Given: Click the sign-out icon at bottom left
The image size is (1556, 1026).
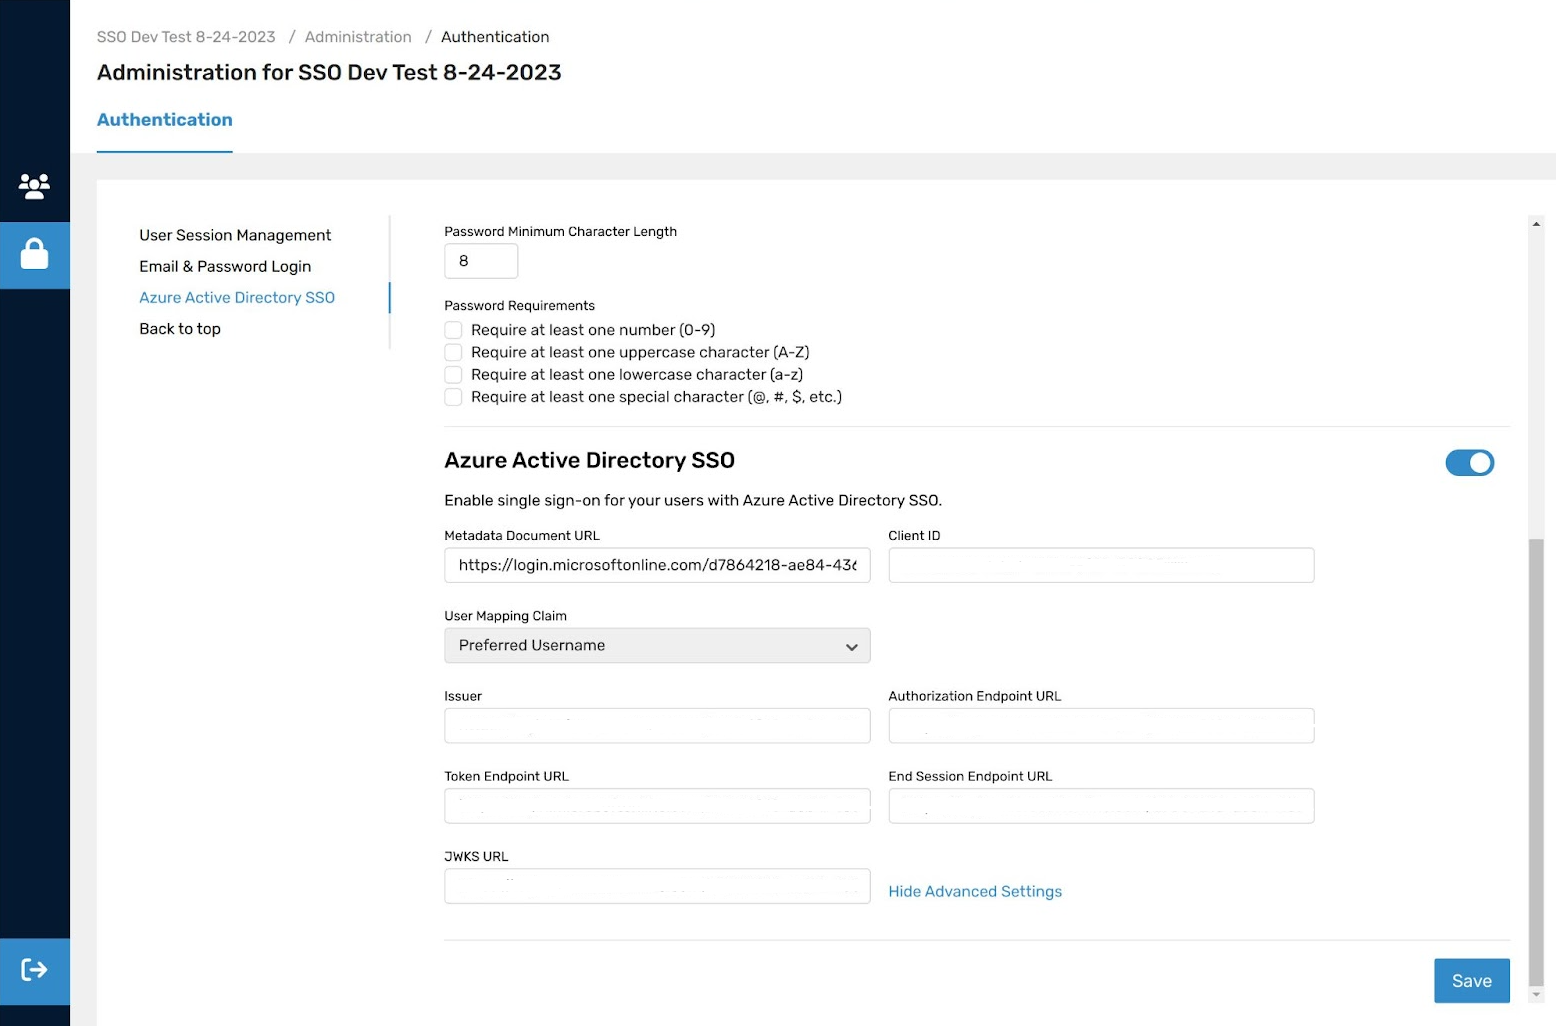Looking at the screenshot, I should click(x=34, y=968).
